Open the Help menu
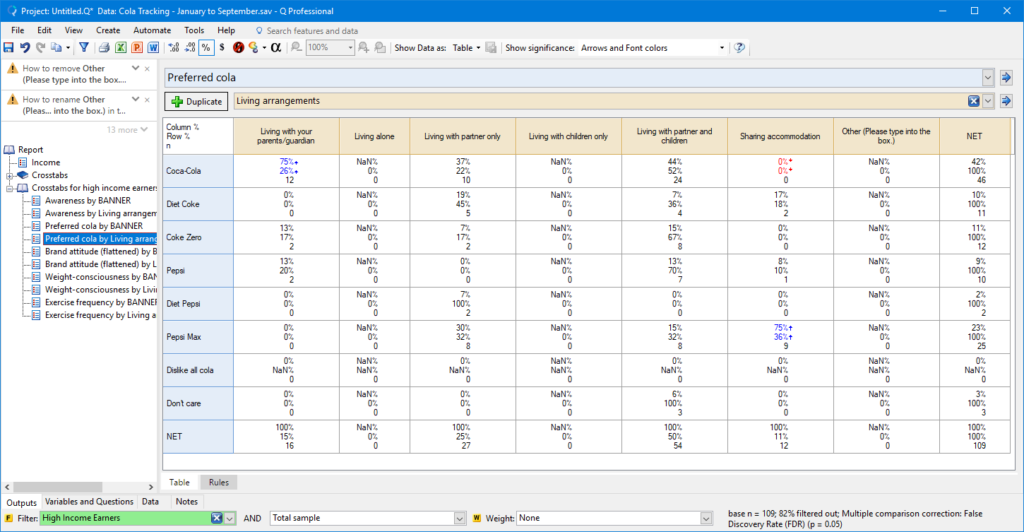Screen dimensions: 1024x532 (226, 31)
